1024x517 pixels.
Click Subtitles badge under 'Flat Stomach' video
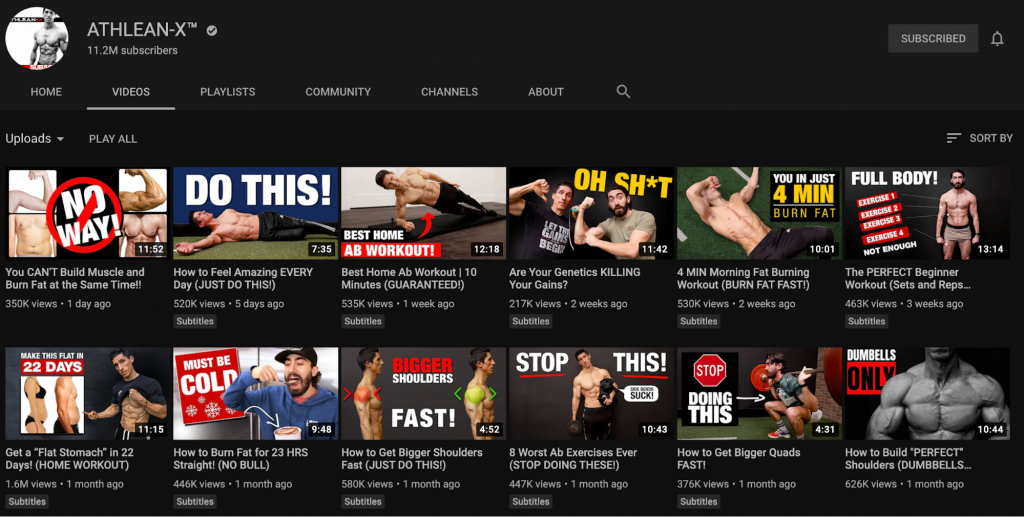[x=27, y=501]
